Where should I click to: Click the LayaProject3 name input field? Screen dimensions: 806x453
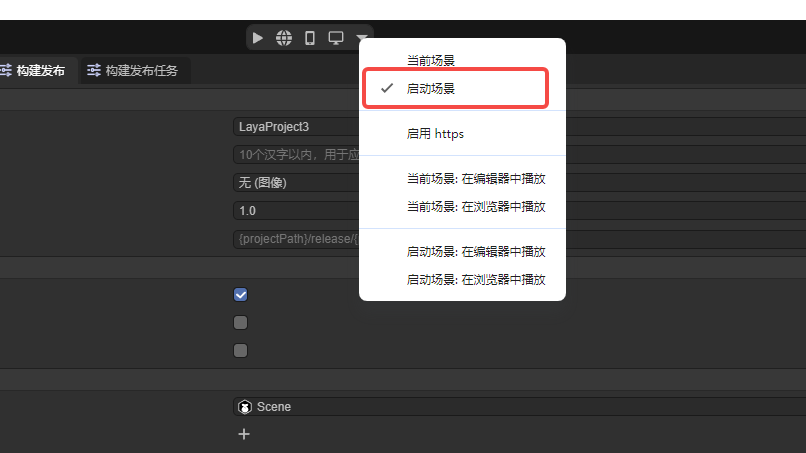coord(295,127)
